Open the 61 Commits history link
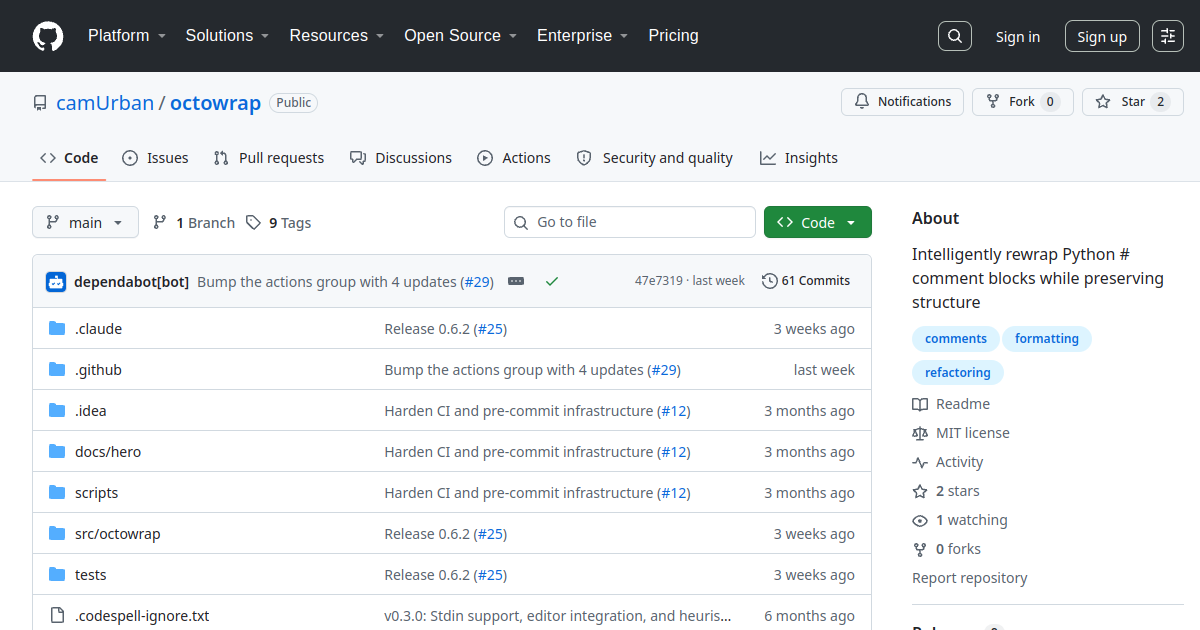The height and width of the screenshot is (630, 1200). 806,281
